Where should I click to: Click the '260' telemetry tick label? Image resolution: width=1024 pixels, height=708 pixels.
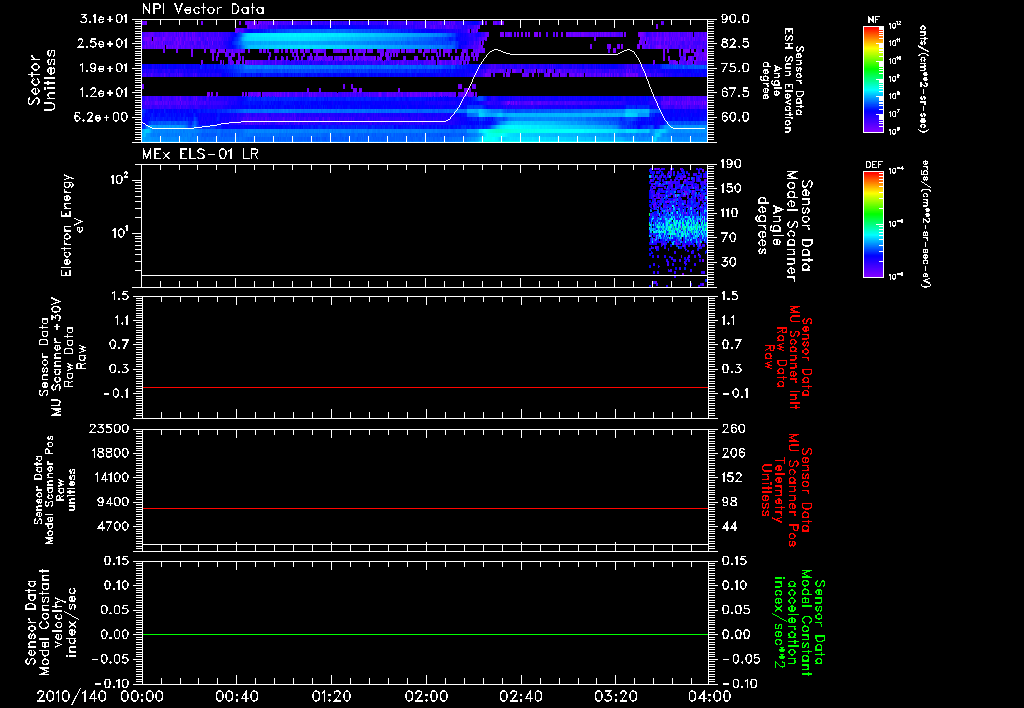pyautogui.click(x=731, y=428)
